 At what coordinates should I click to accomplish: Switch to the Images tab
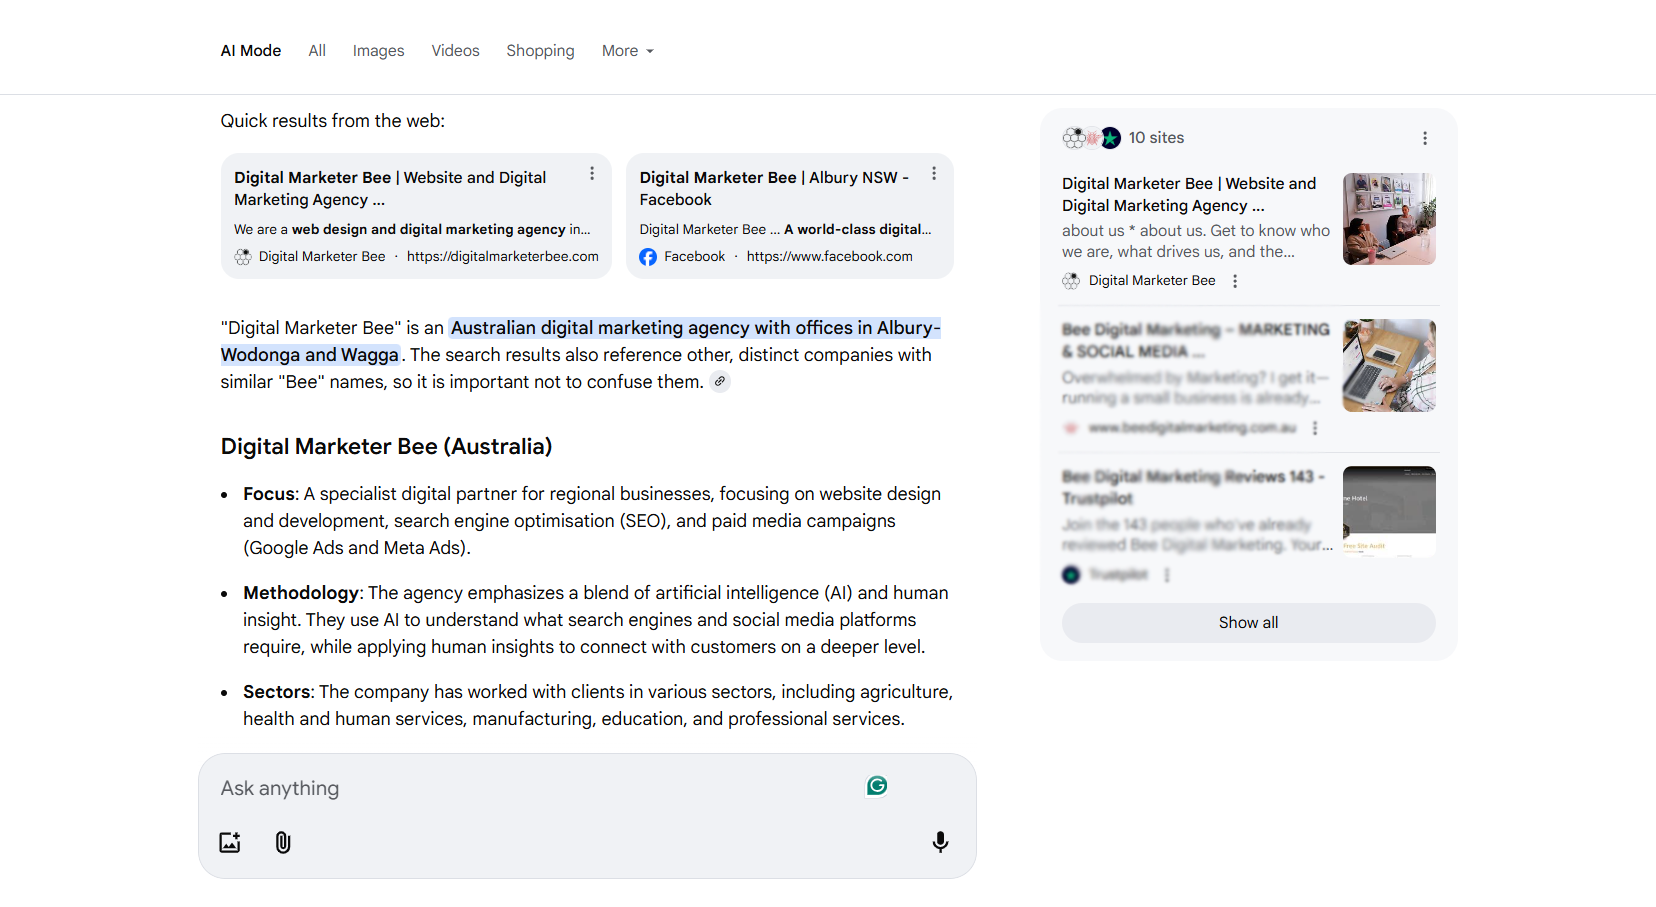click(x=378, y=50)
